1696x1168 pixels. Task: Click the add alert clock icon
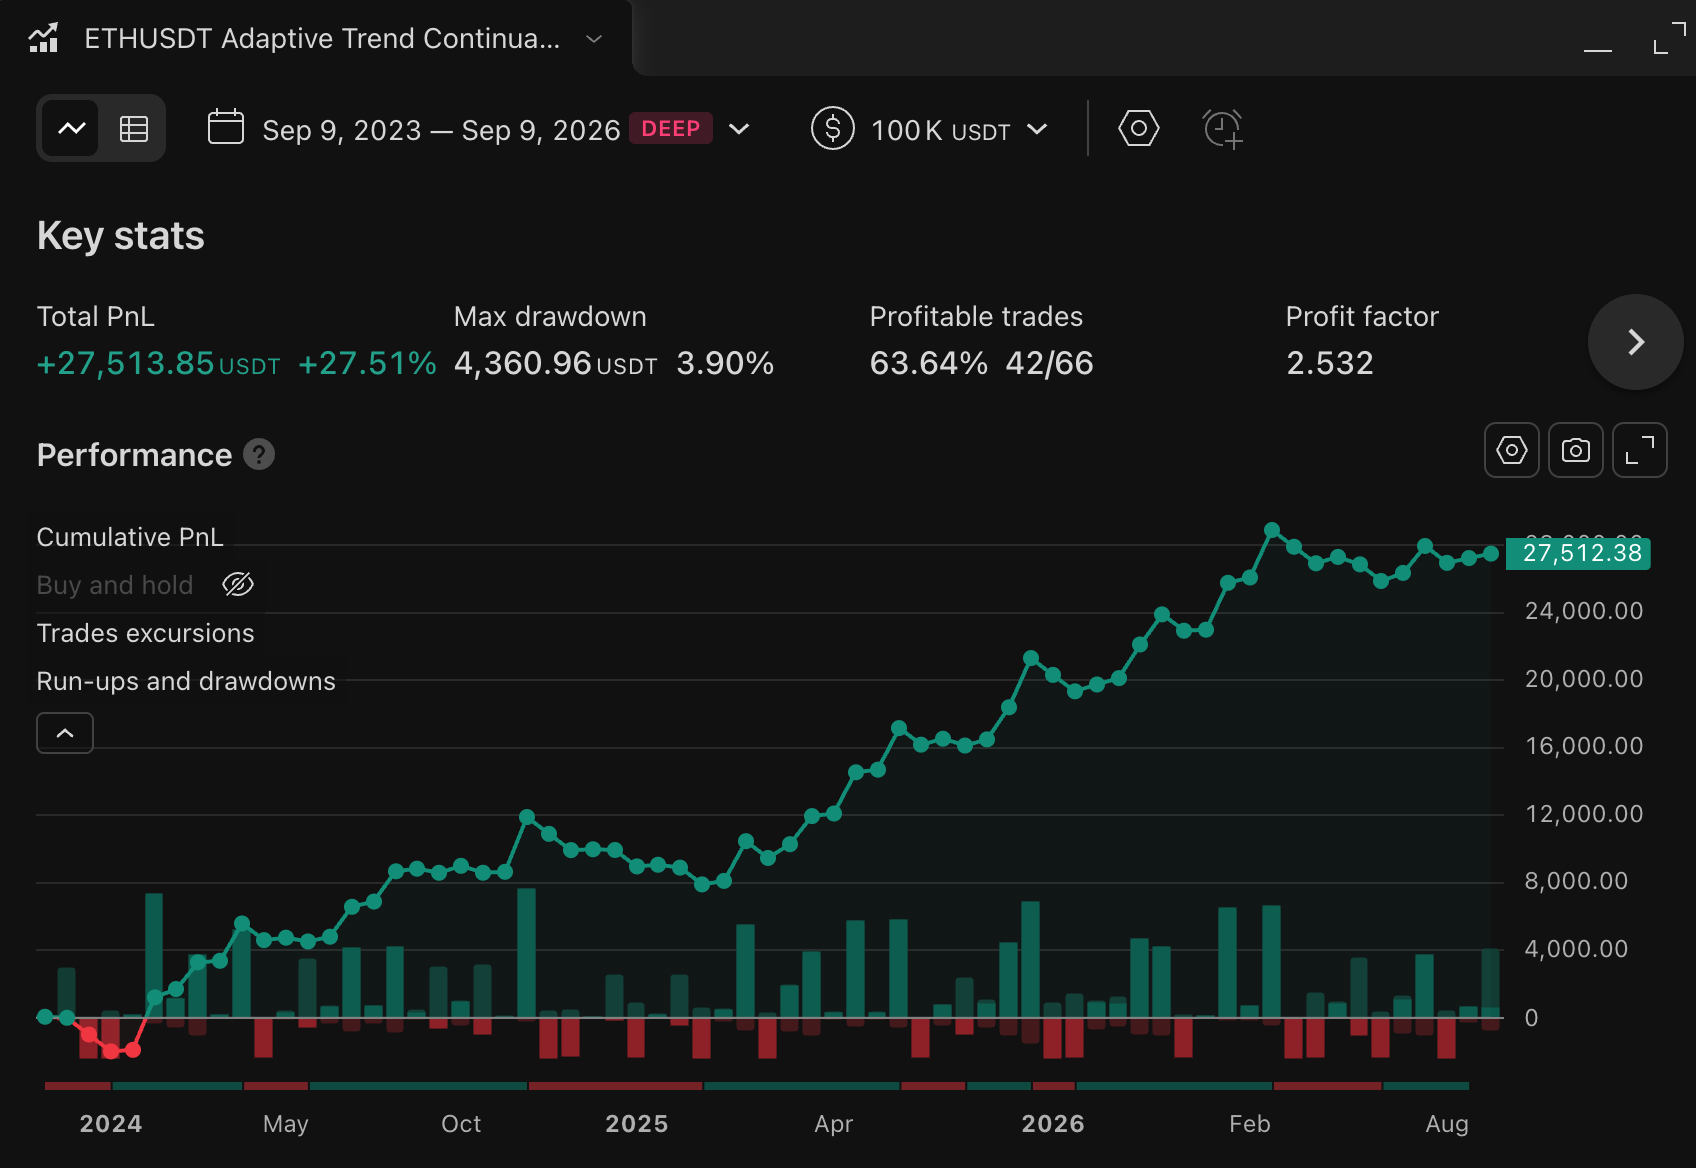point(1222,129)
